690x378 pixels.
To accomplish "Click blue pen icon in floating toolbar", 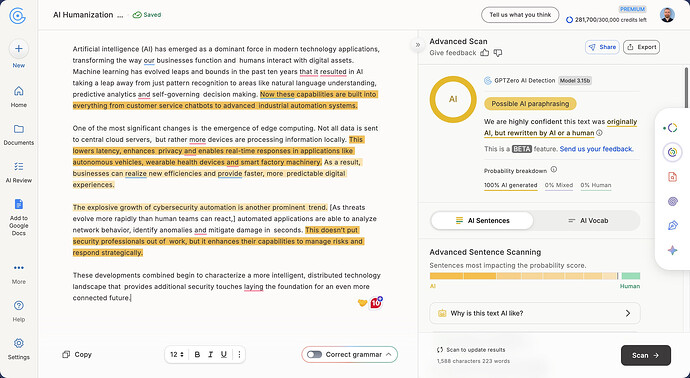I will 672,226.
